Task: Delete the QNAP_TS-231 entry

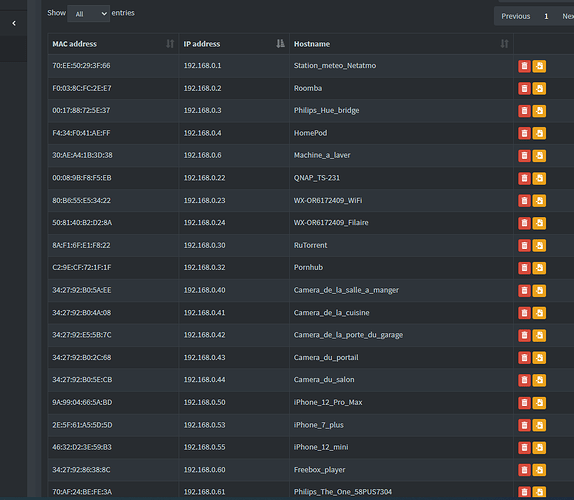Action: [x=524, y=178]
